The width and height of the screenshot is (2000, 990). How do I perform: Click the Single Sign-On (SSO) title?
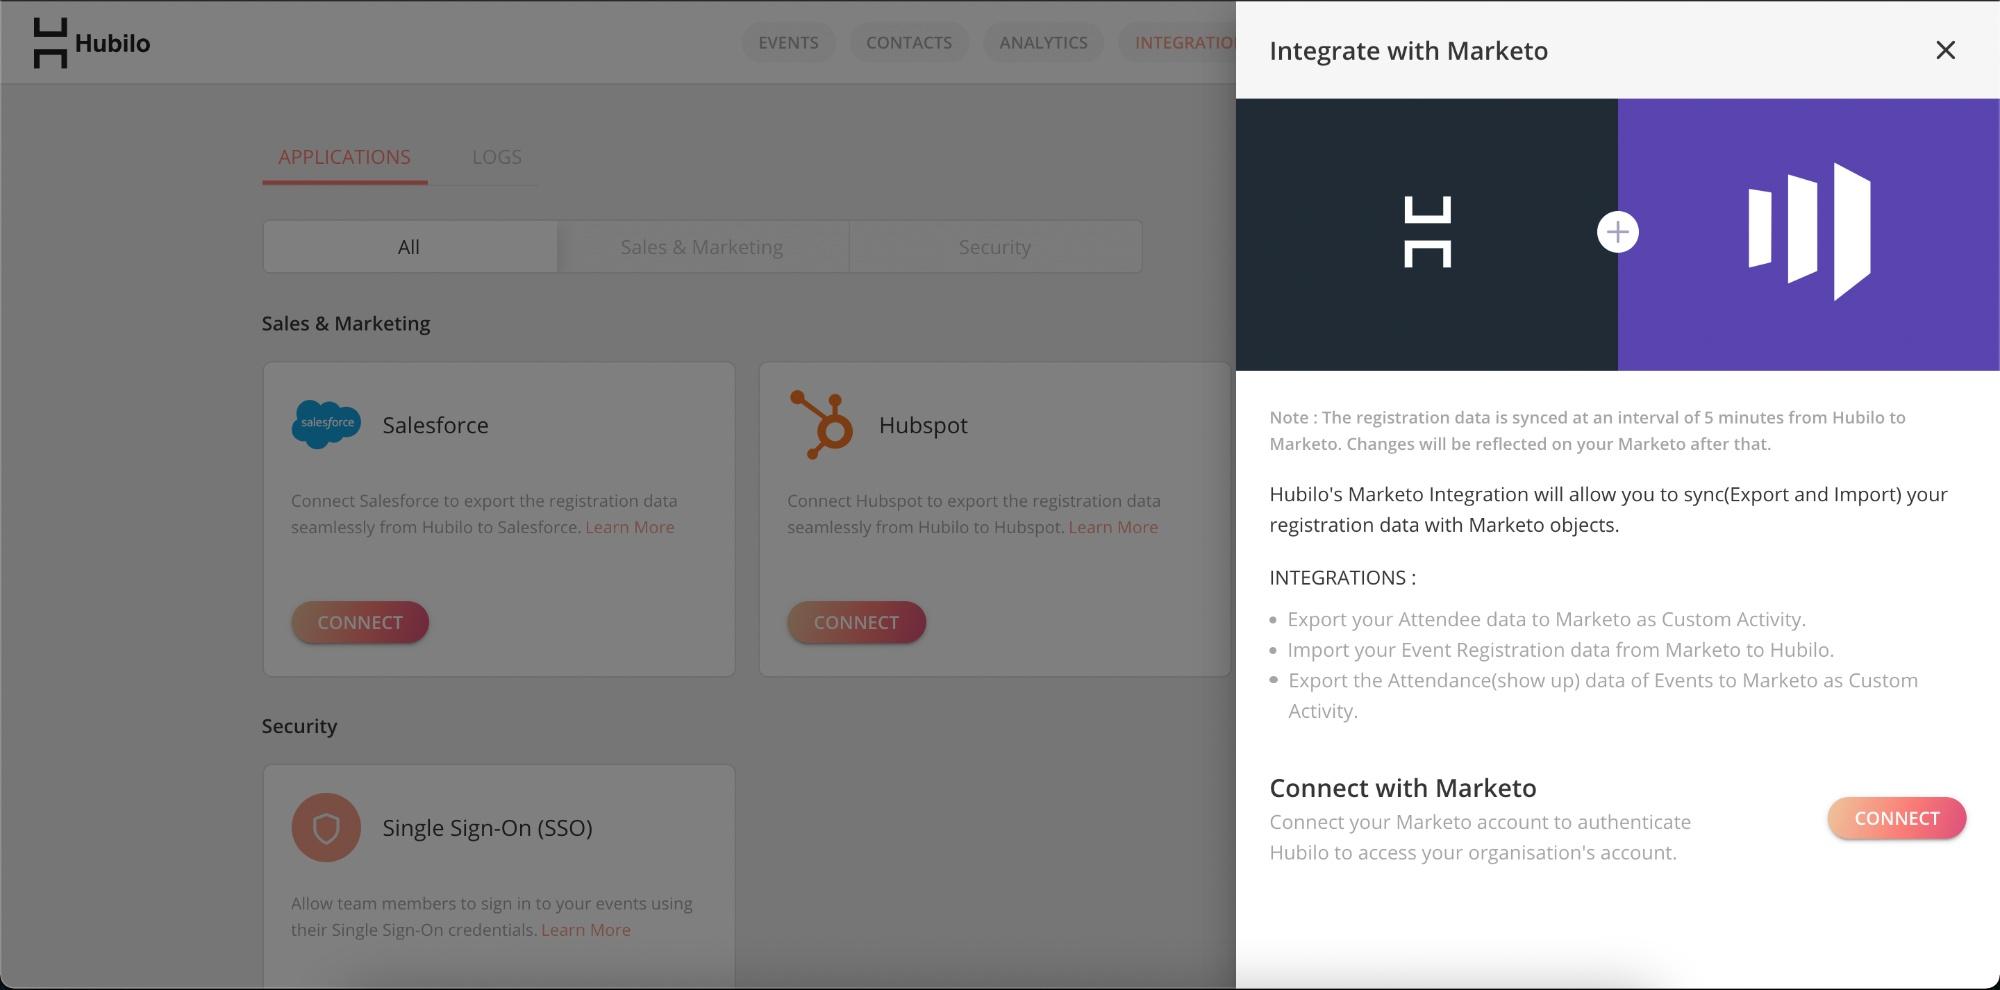coord(487,828)
